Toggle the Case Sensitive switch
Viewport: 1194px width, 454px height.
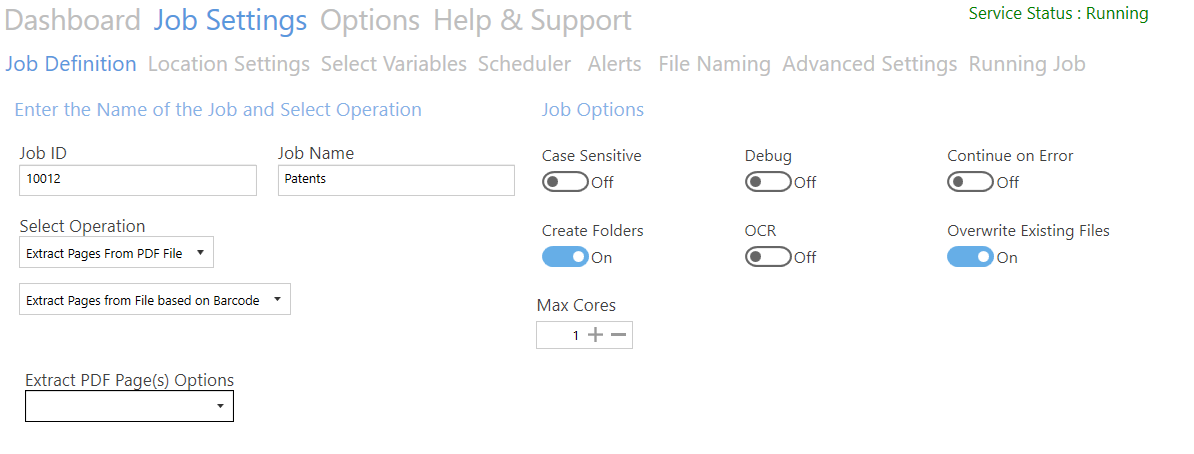pyautogui.click(x=565, y=182)
